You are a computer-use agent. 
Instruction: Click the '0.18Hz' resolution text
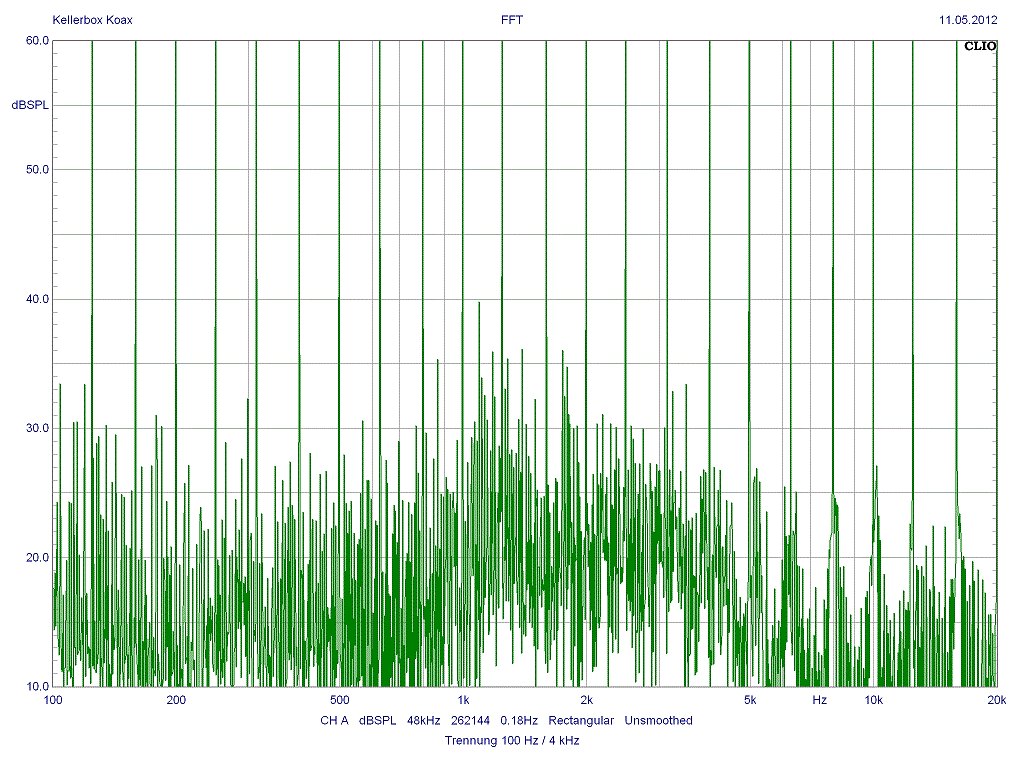[x=519, y=720]
